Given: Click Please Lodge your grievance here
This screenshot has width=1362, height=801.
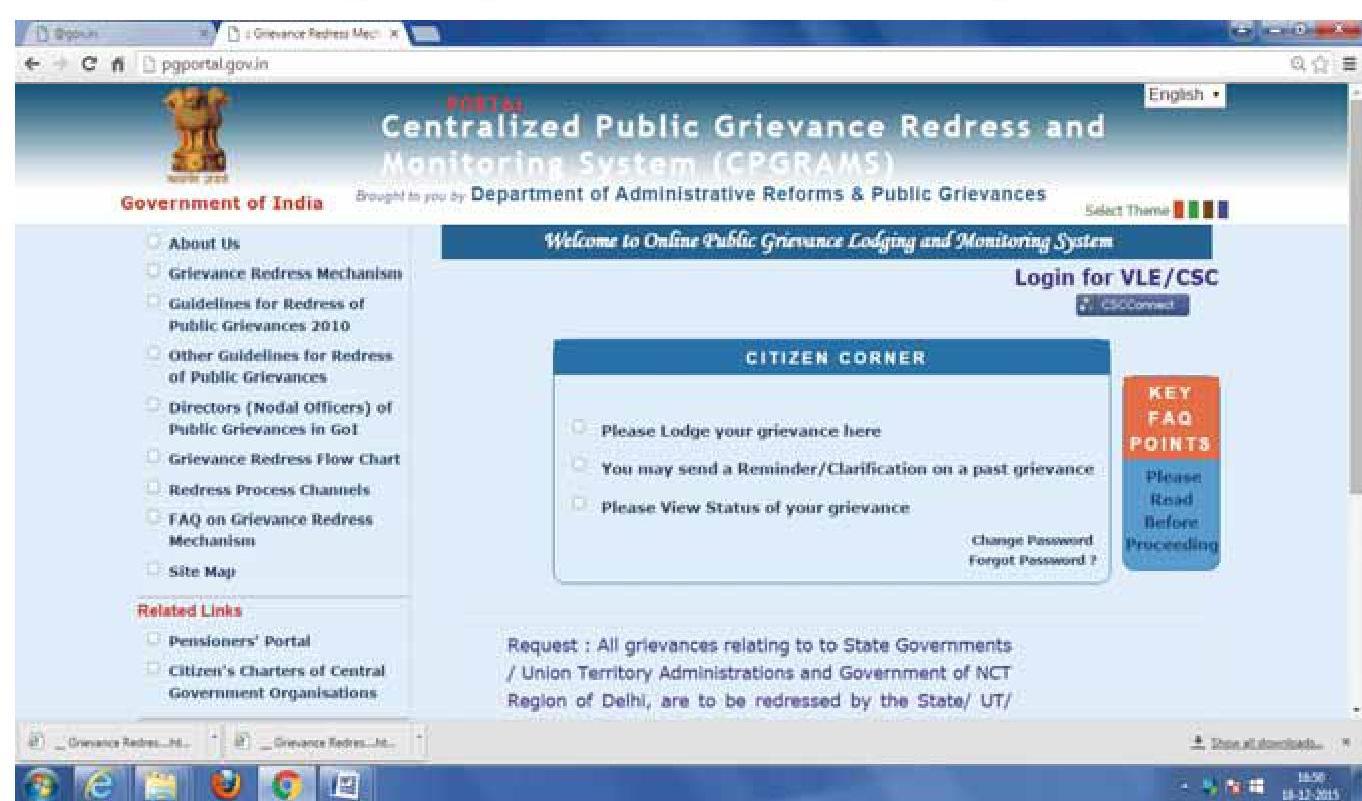Looking at the screenshot, I should pos(740,432).
